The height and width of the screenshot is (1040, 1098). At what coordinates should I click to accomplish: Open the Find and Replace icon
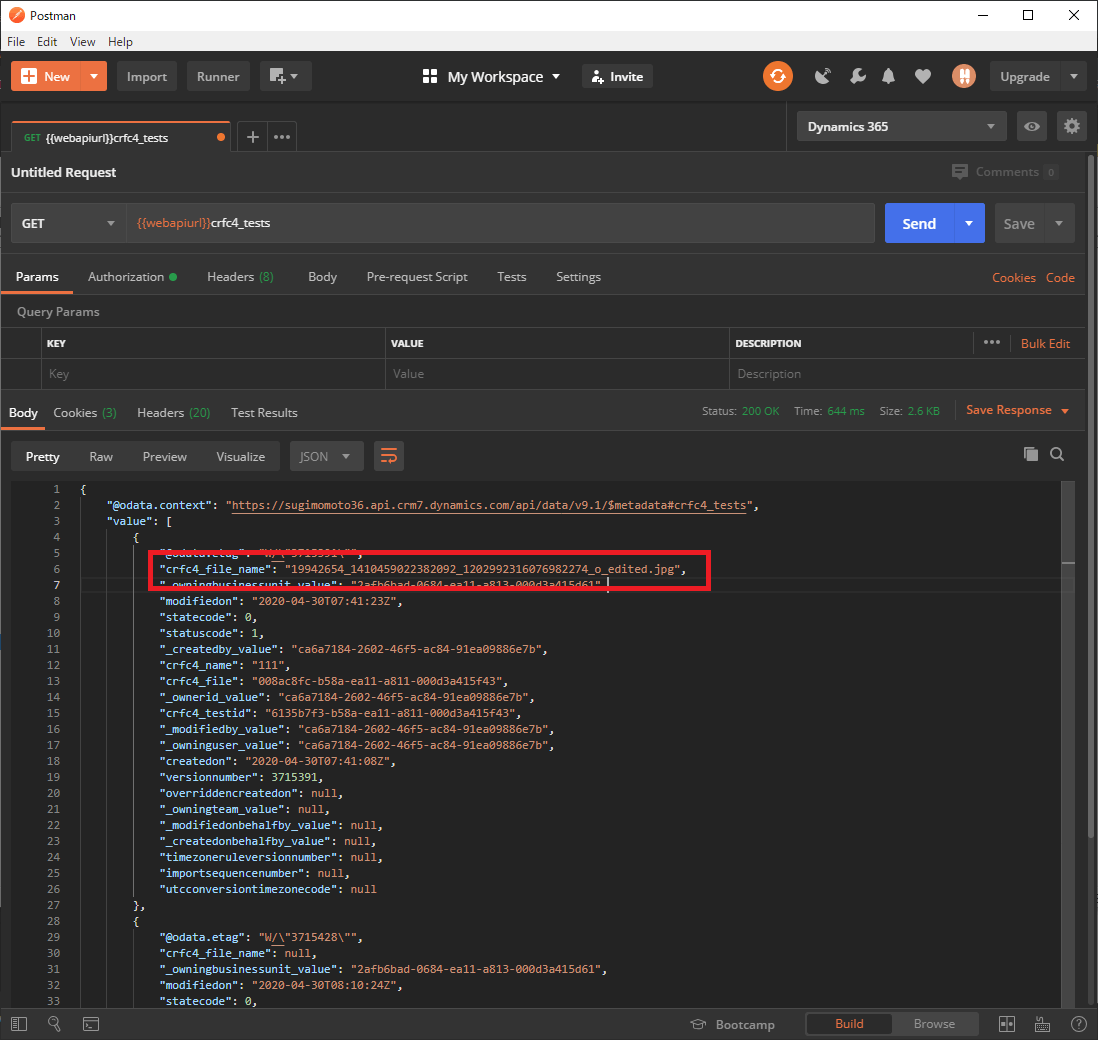tap(55, 1024)
